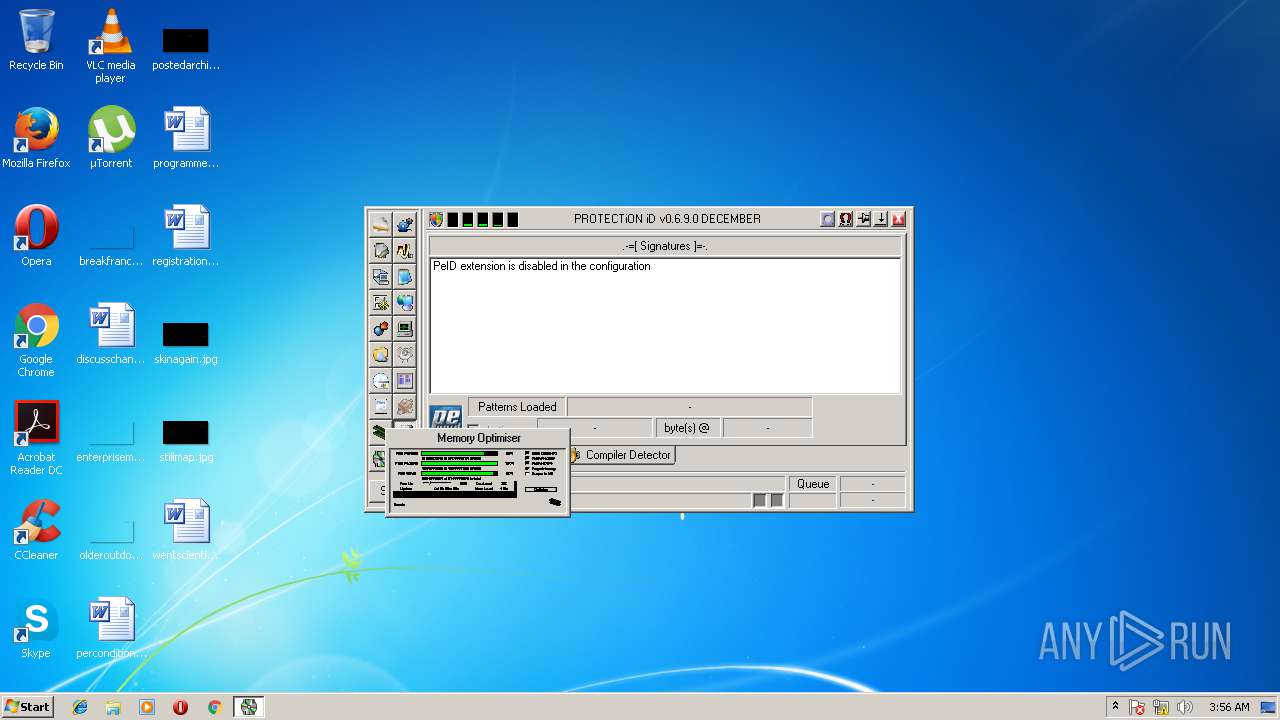Select stillmap.jpg file on desktop

point(186,439)
